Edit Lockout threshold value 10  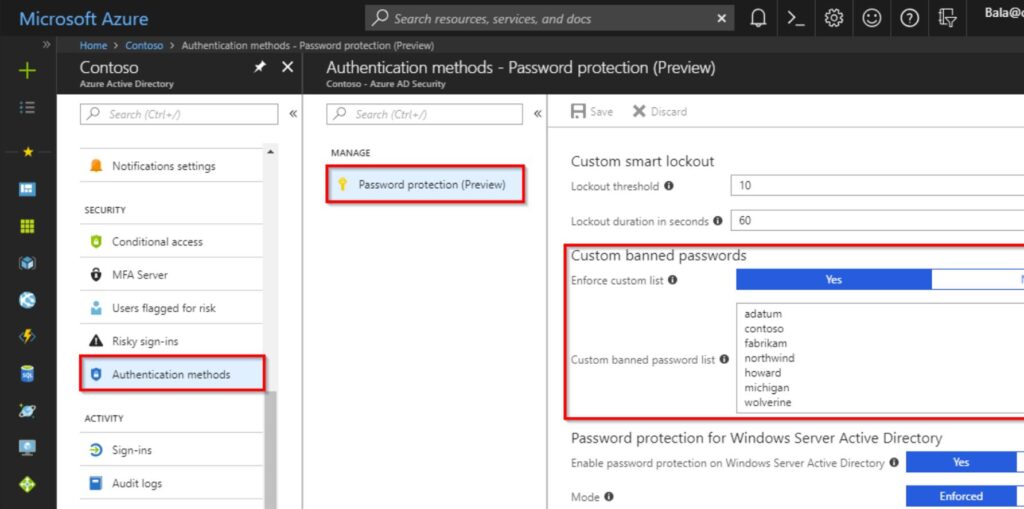point(877,186)
